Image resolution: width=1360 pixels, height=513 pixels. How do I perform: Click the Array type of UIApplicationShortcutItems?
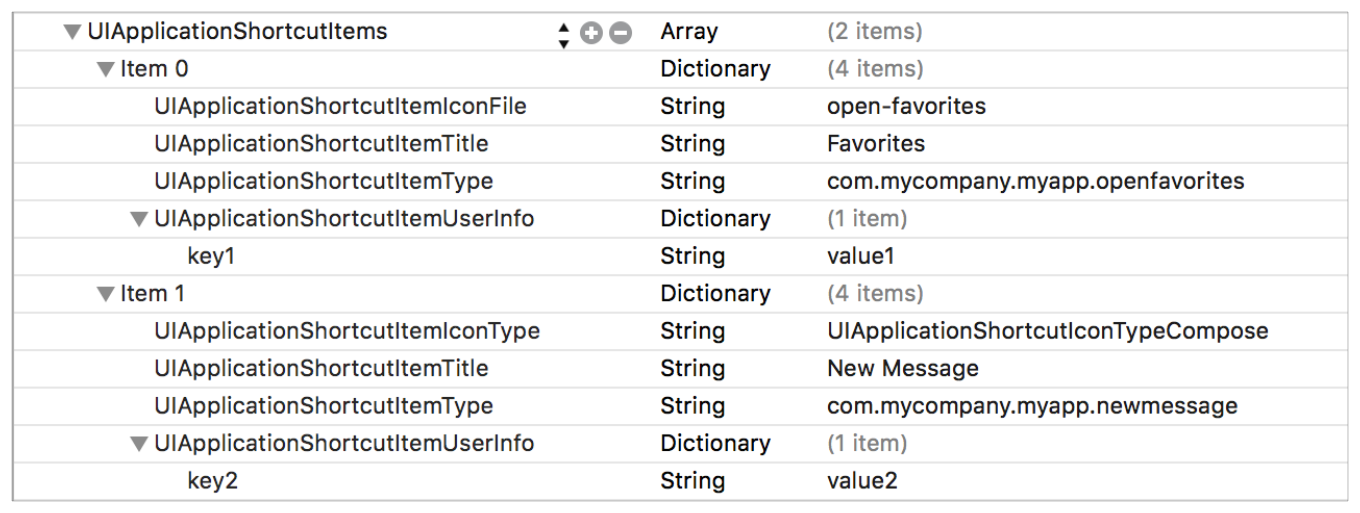[x=687, y=32]
